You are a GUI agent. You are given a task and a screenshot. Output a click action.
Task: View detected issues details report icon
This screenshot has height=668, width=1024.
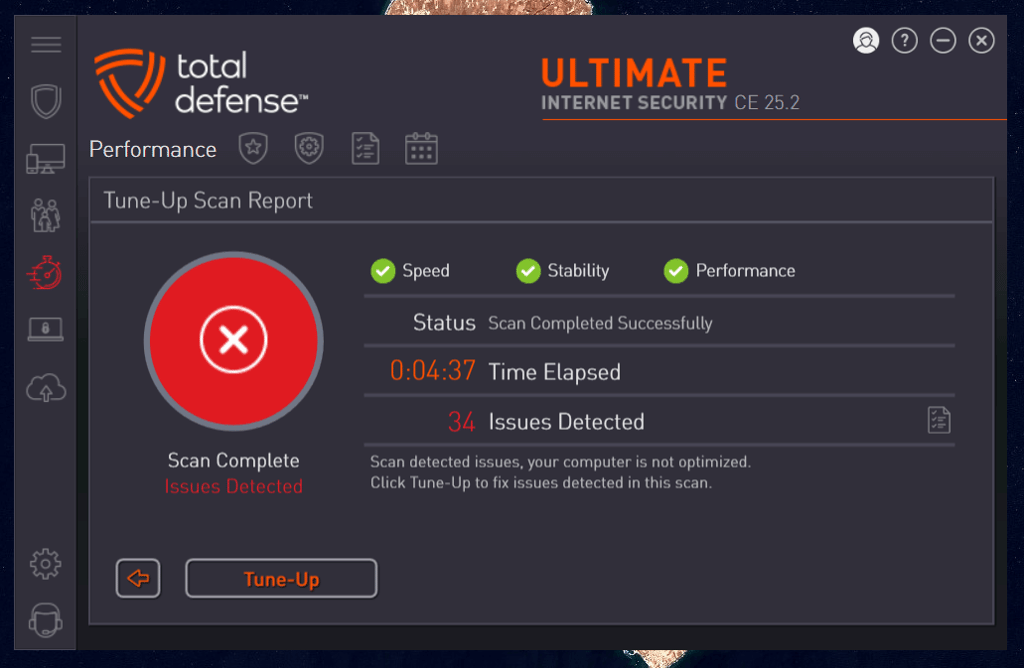[x=939, y=420]
